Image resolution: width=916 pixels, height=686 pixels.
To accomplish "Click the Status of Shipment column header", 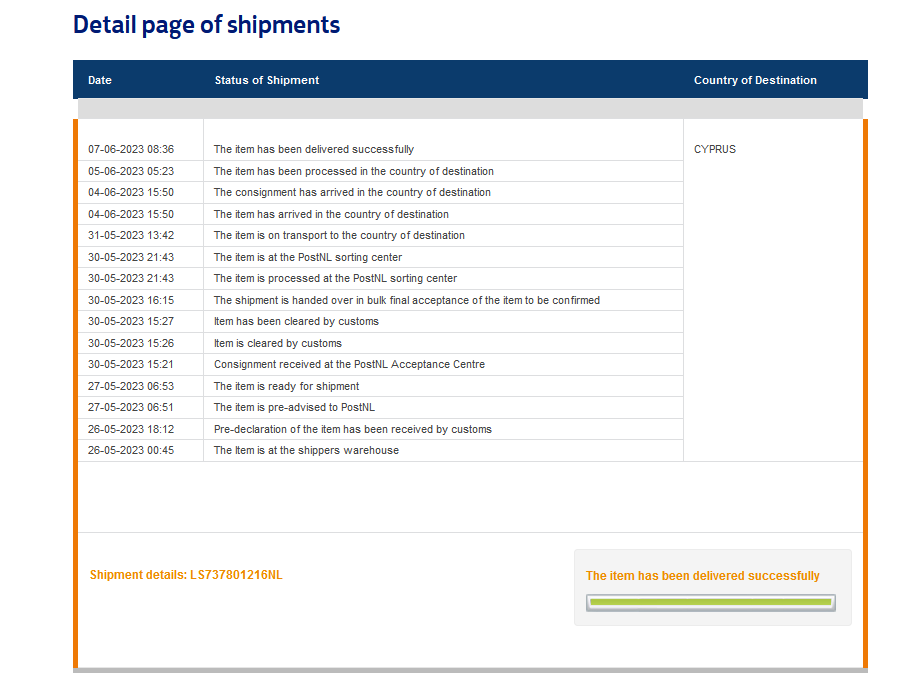I will click(x=267, y=80).
